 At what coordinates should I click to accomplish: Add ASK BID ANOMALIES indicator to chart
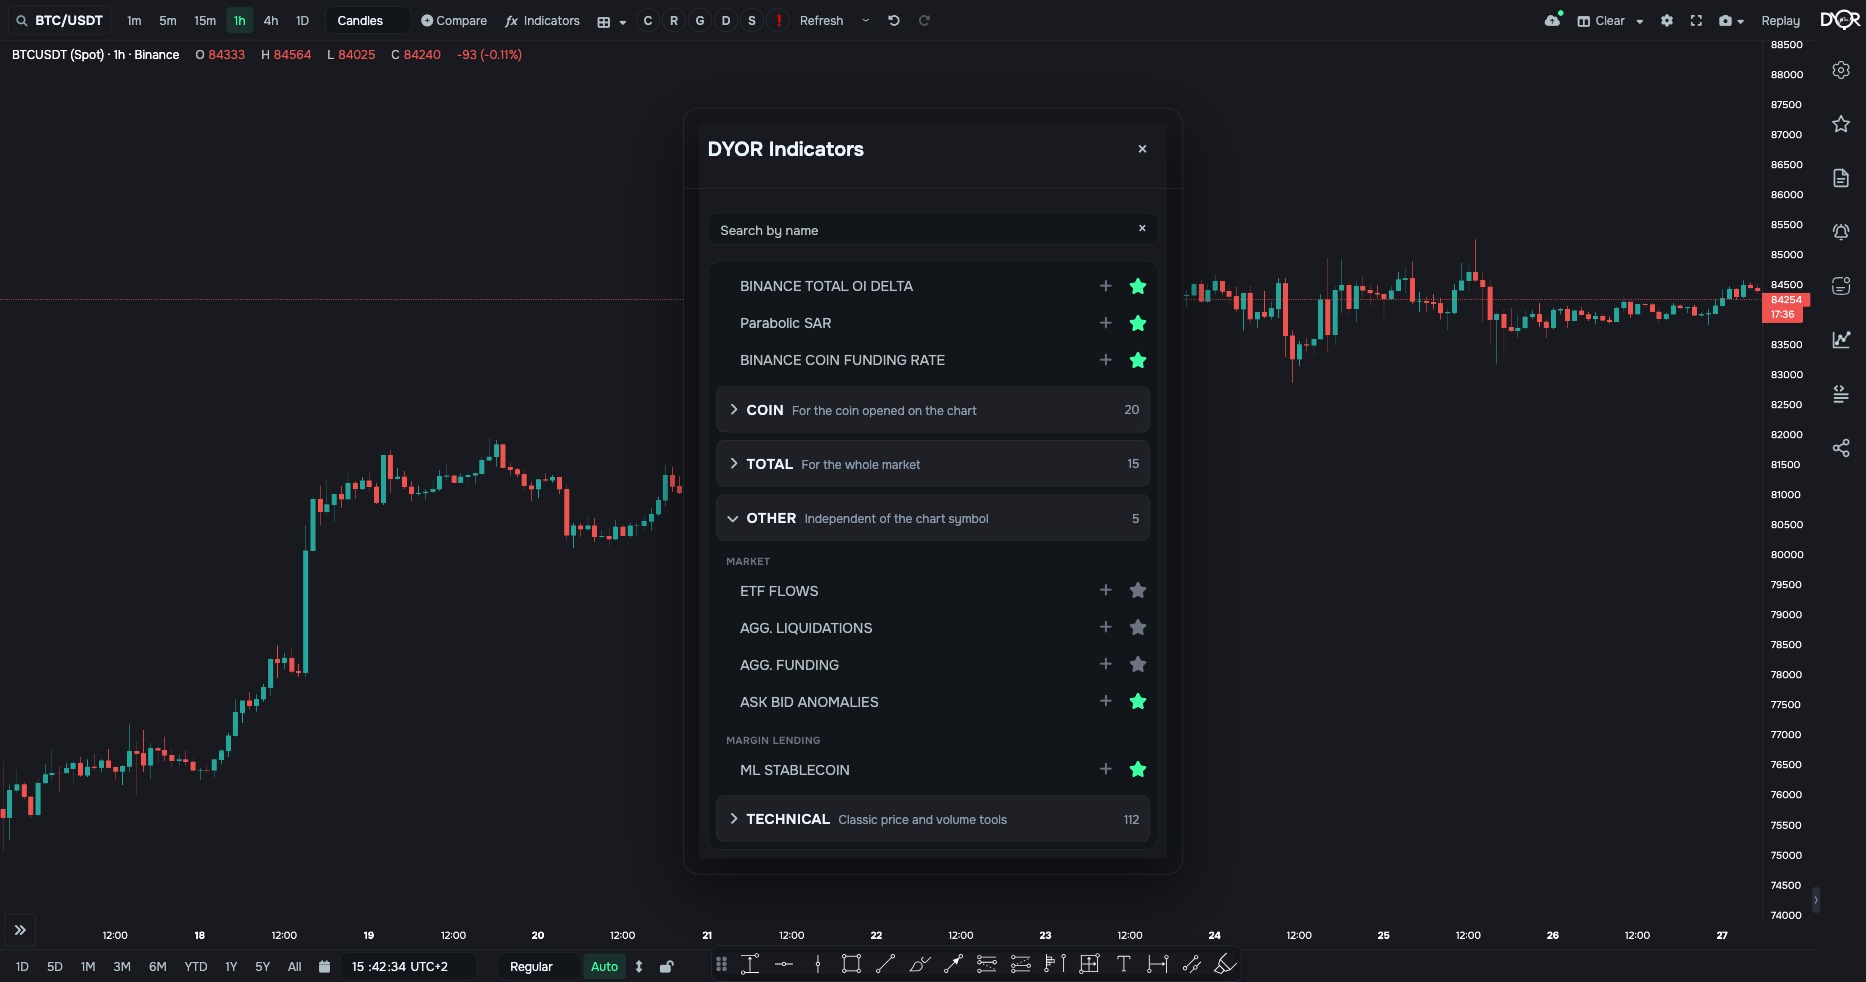[x=1105, y=701]
